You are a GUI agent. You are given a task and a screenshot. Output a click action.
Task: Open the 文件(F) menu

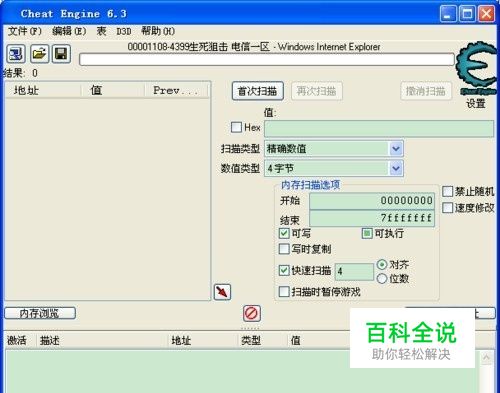[x=25, y=31]
